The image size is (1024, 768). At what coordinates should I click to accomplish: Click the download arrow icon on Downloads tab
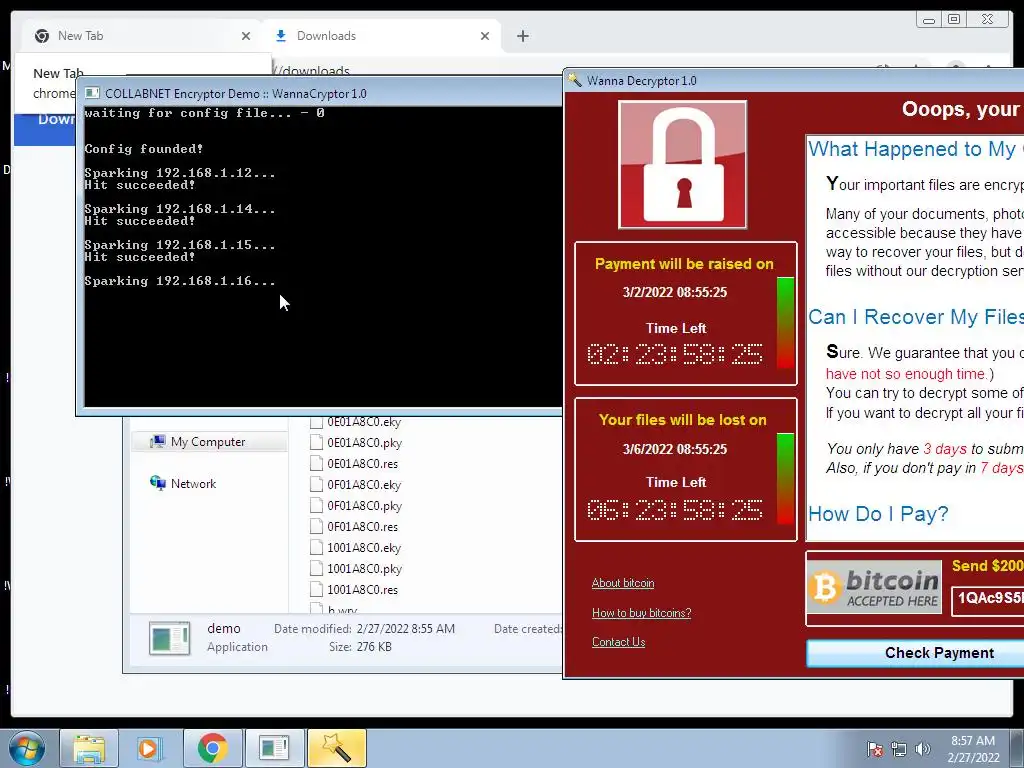click(x=281, y=36)
